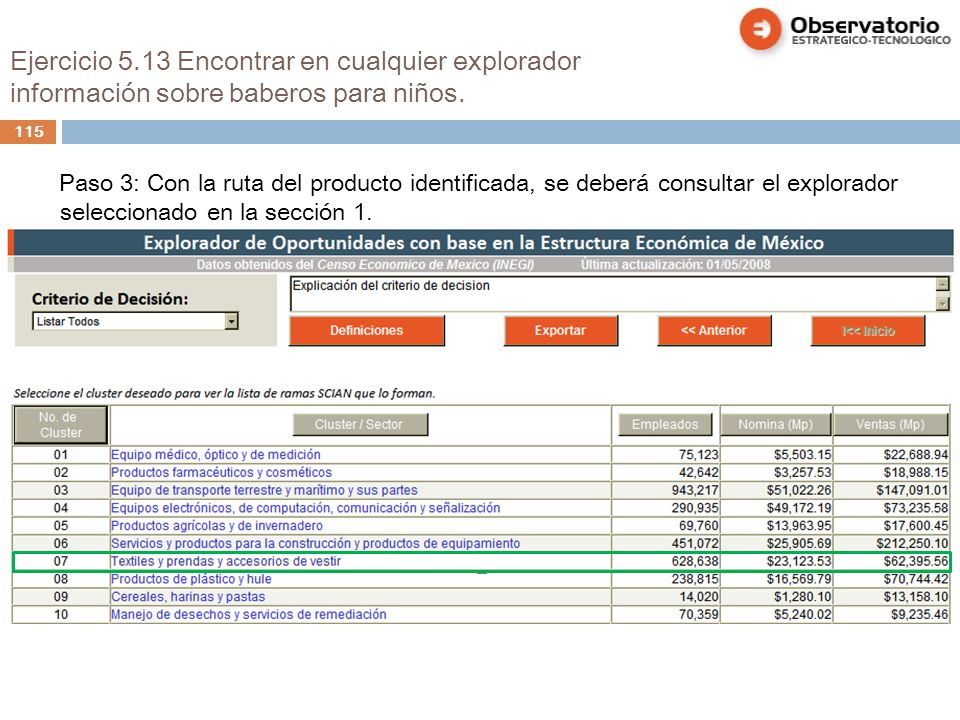Select sales value $9,235.46

pyautogui.click(x=920, y=615)
